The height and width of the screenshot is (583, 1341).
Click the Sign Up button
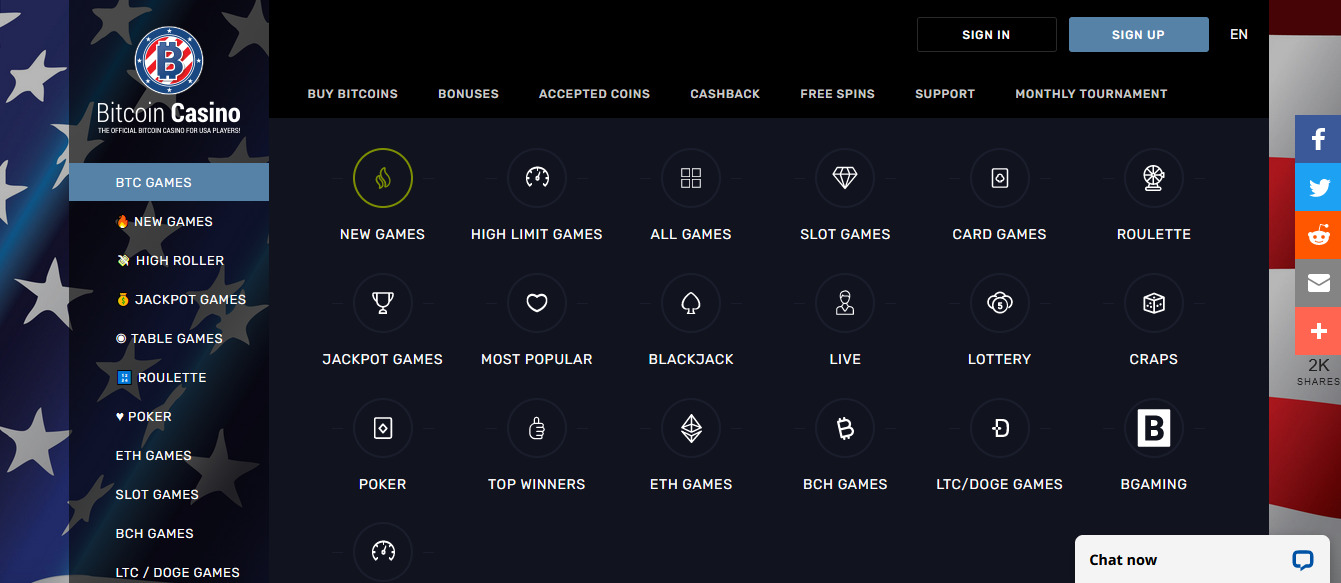(x=1138, y=34)
